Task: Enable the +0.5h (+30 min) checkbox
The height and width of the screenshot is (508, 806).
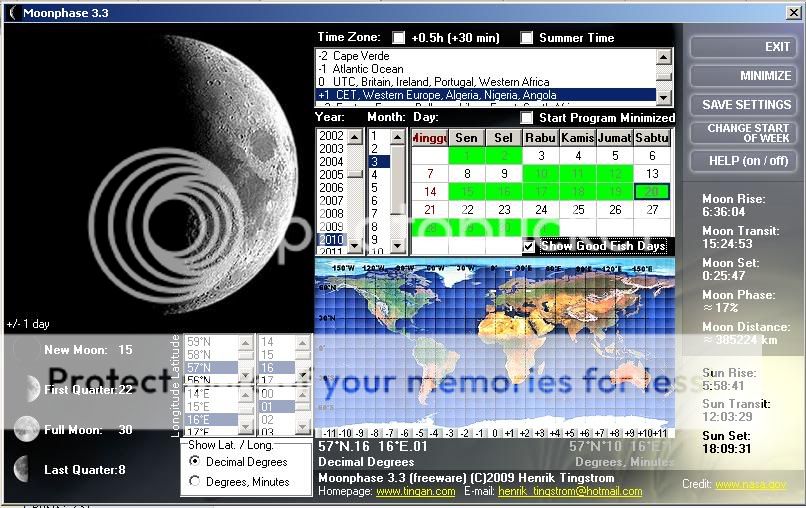Action: coord(399,38)
